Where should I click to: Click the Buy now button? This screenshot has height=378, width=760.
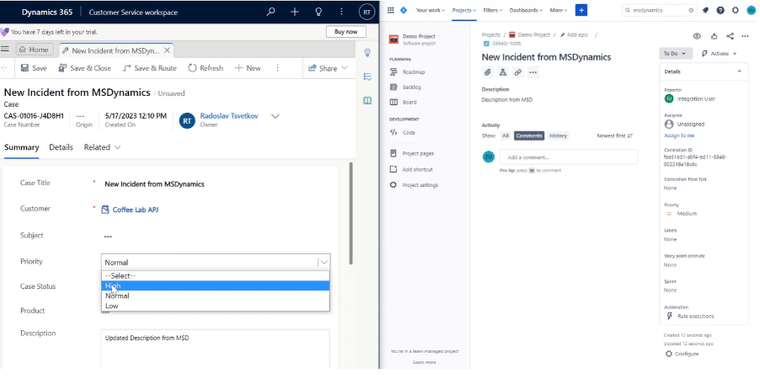click(x=346, y=32)
